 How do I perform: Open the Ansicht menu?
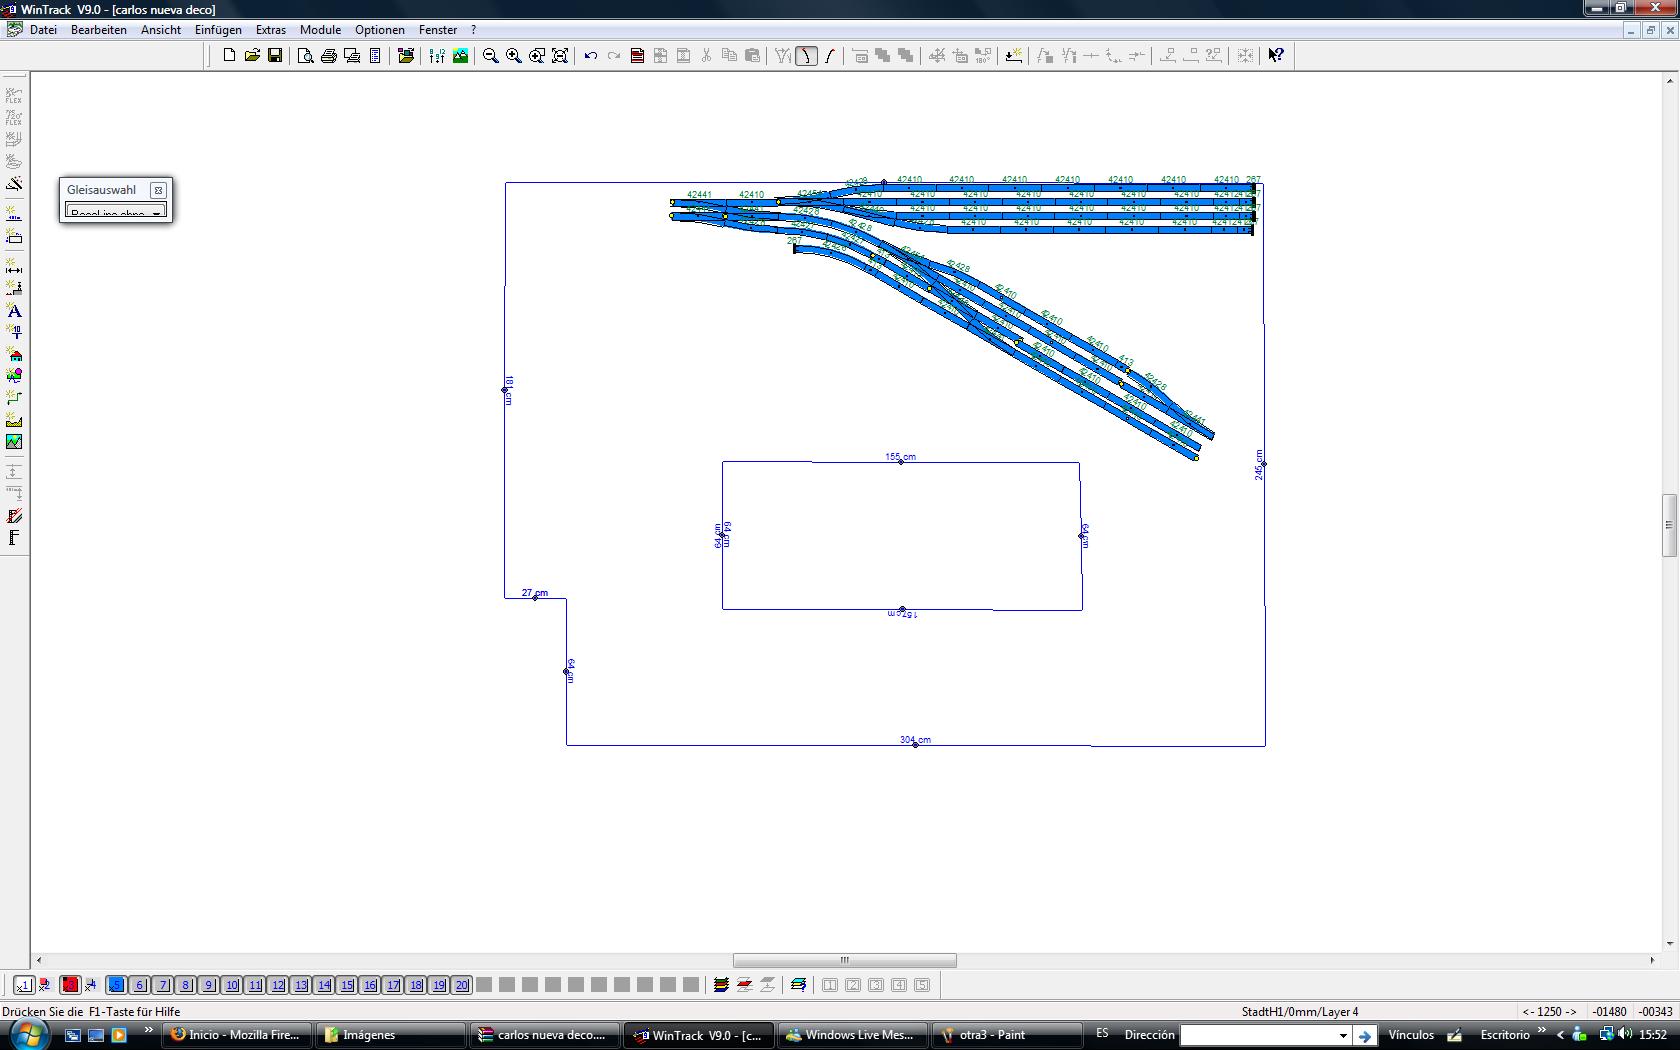pos(161,30)
